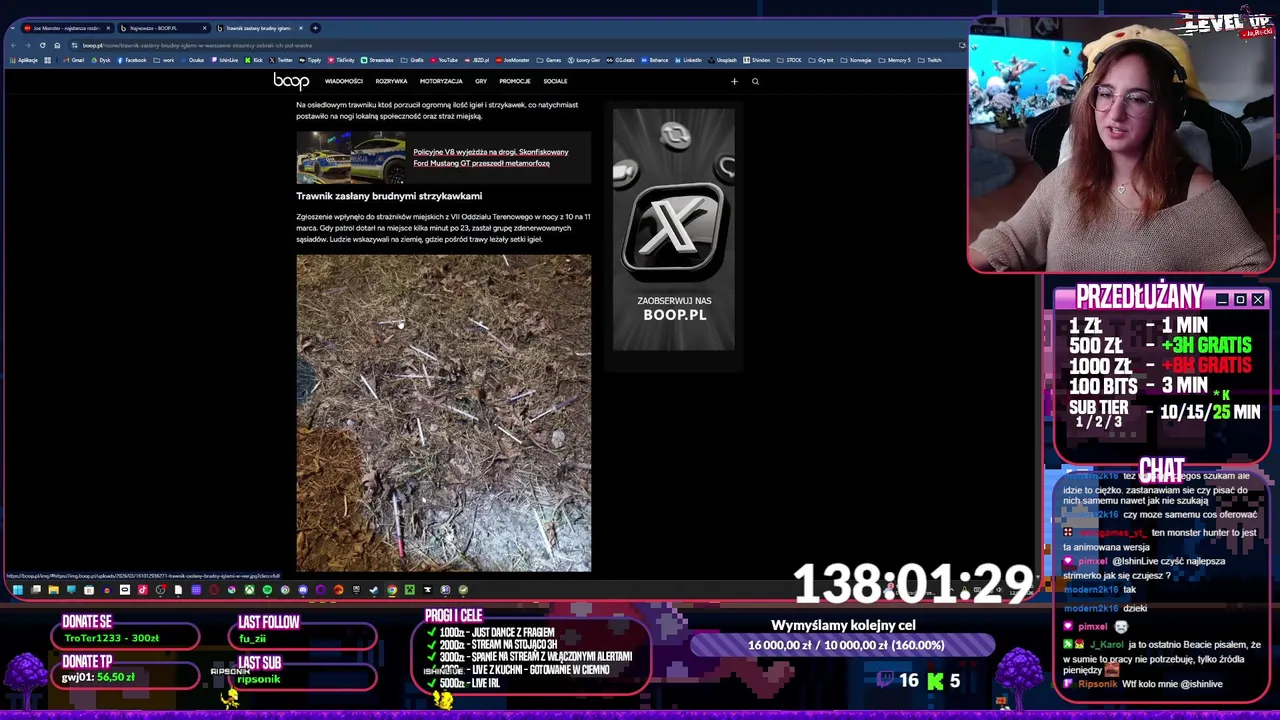Open the GRY menu item
Viewport: 1280px width, 720px height.
[481, 81]
